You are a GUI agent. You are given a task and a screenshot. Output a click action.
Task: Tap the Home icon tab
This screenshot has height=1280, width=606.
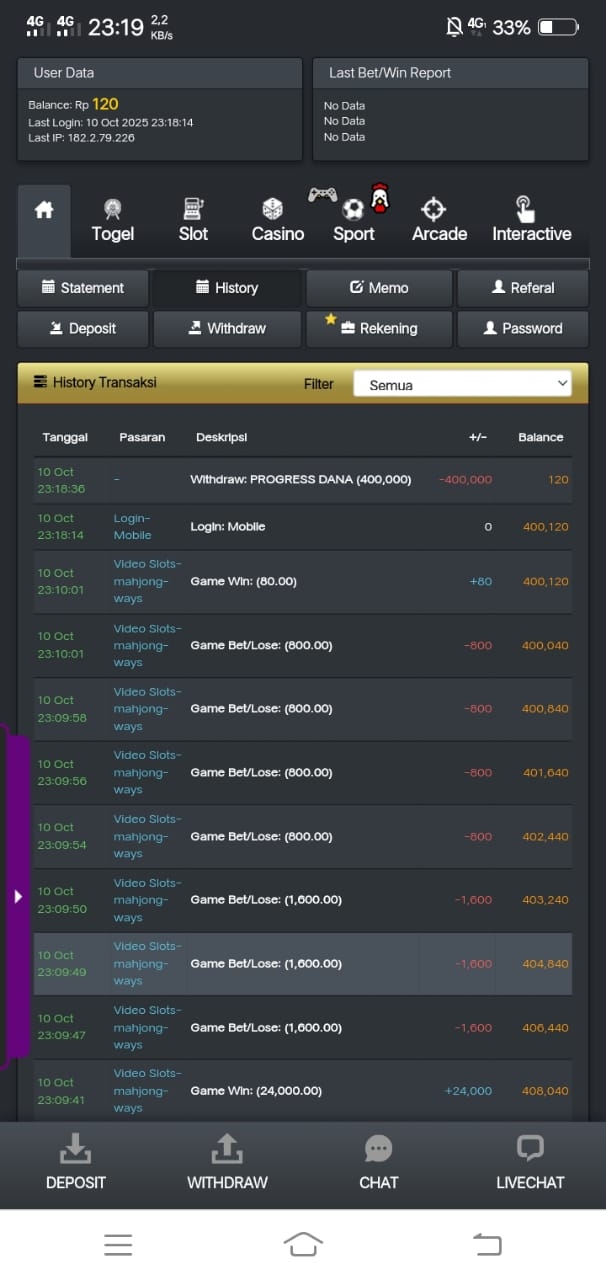[44, 212]
